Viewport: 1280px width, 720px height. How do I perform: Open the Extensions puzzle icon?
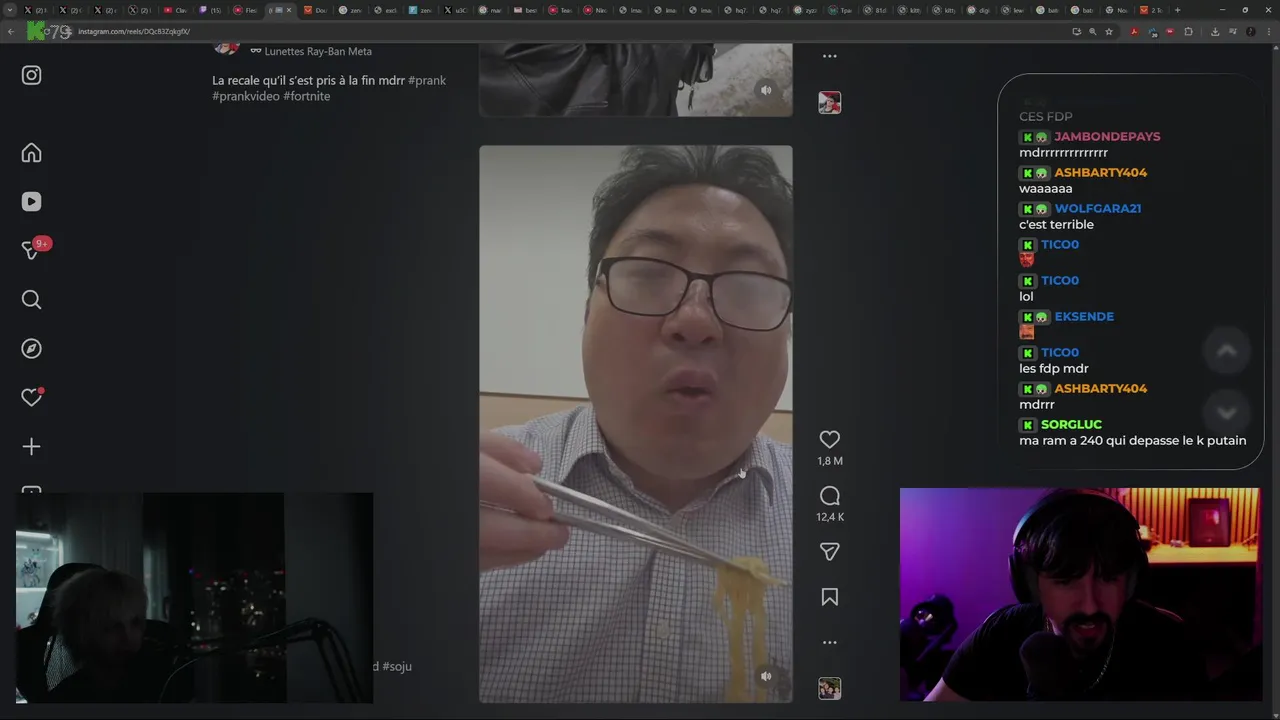point(1188,32)
